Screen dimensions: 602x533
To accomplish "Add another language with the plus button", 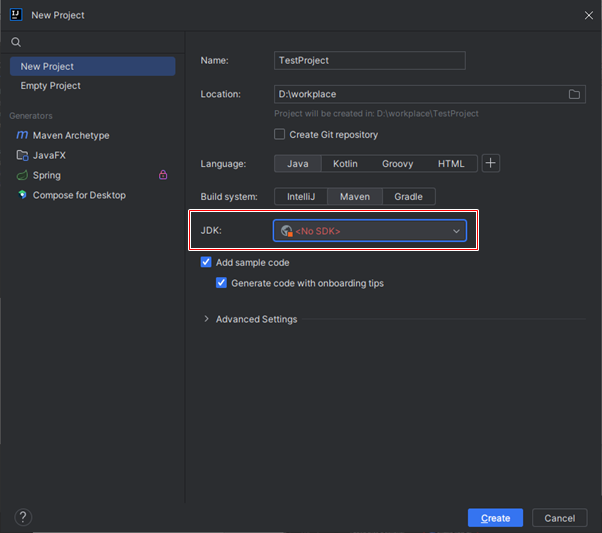I will [491, 163].
